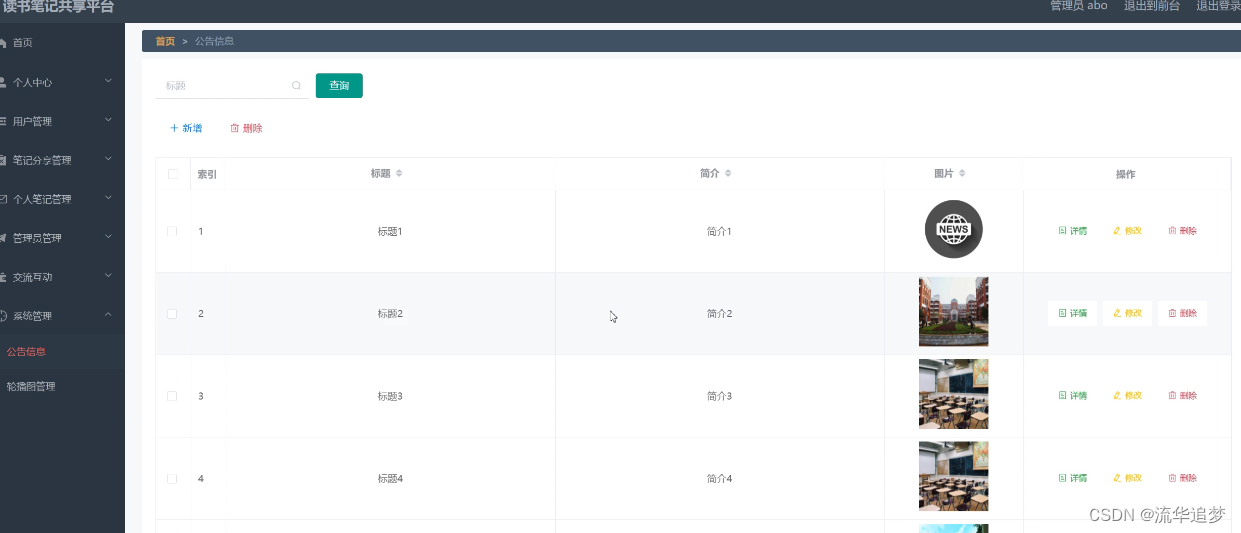Check the checkbox for row 3
Image resolution: width=1241 pixels, height=533 pixels.
pos(172,396)
